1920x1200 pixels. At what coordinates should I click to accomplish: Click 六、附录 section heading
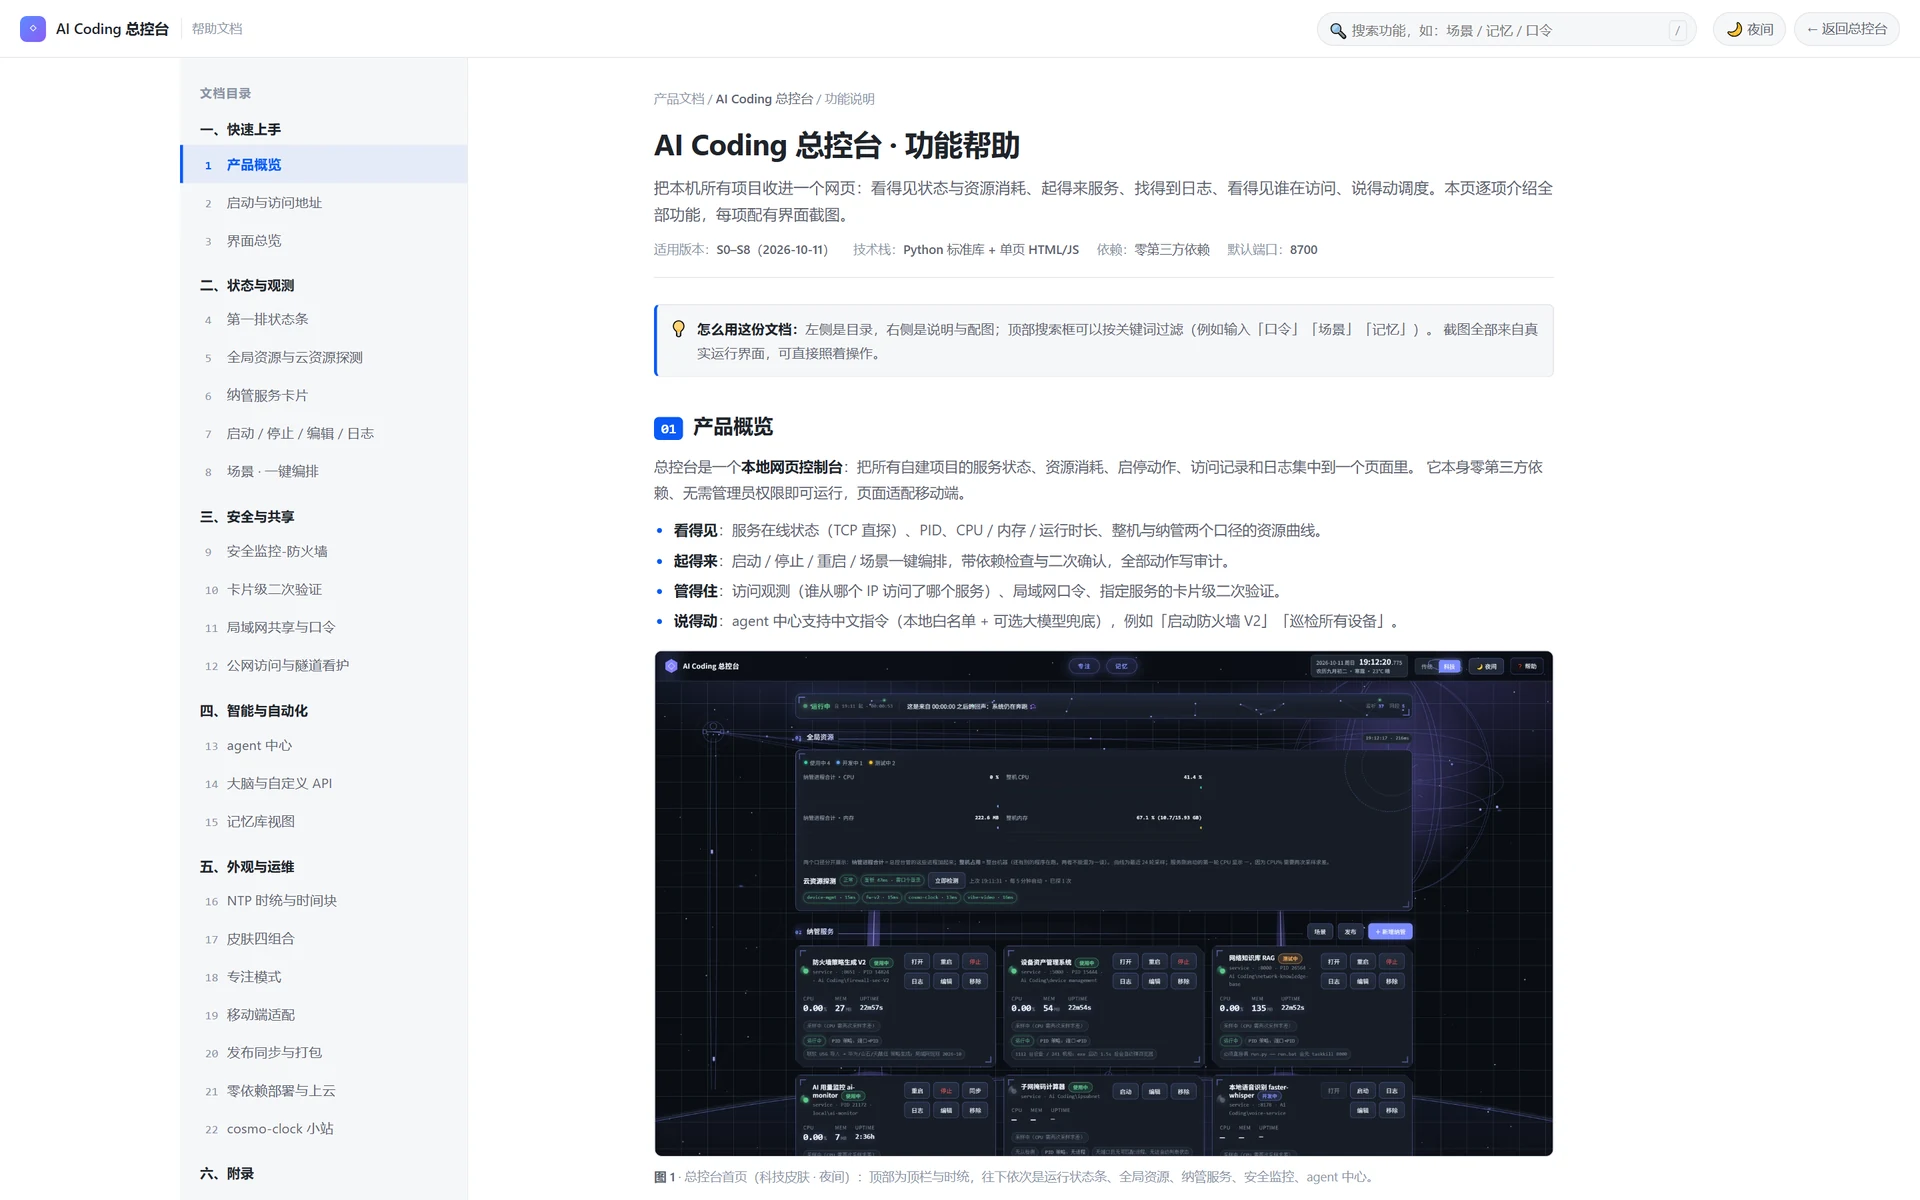(x=227, y=1174)
